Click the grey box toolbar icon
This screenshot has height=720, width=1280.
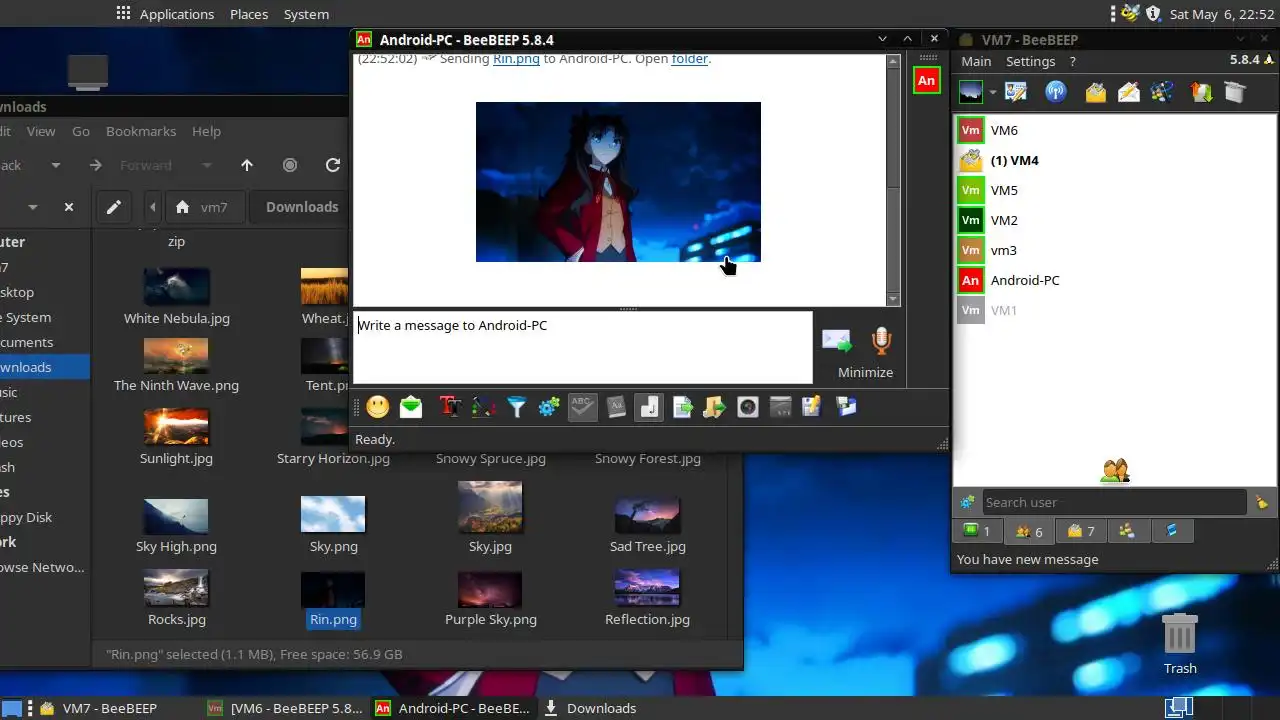[x=1235, y=93]
